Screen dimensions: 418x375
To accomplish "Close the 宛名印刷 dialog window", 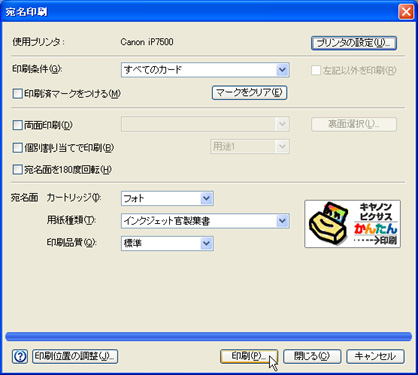I will point(406,12).
